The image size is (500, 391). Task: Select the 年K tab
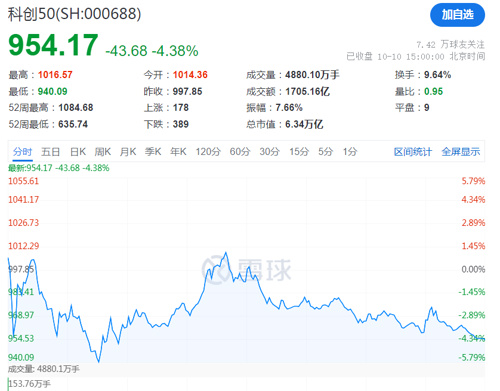coord(178,152)
